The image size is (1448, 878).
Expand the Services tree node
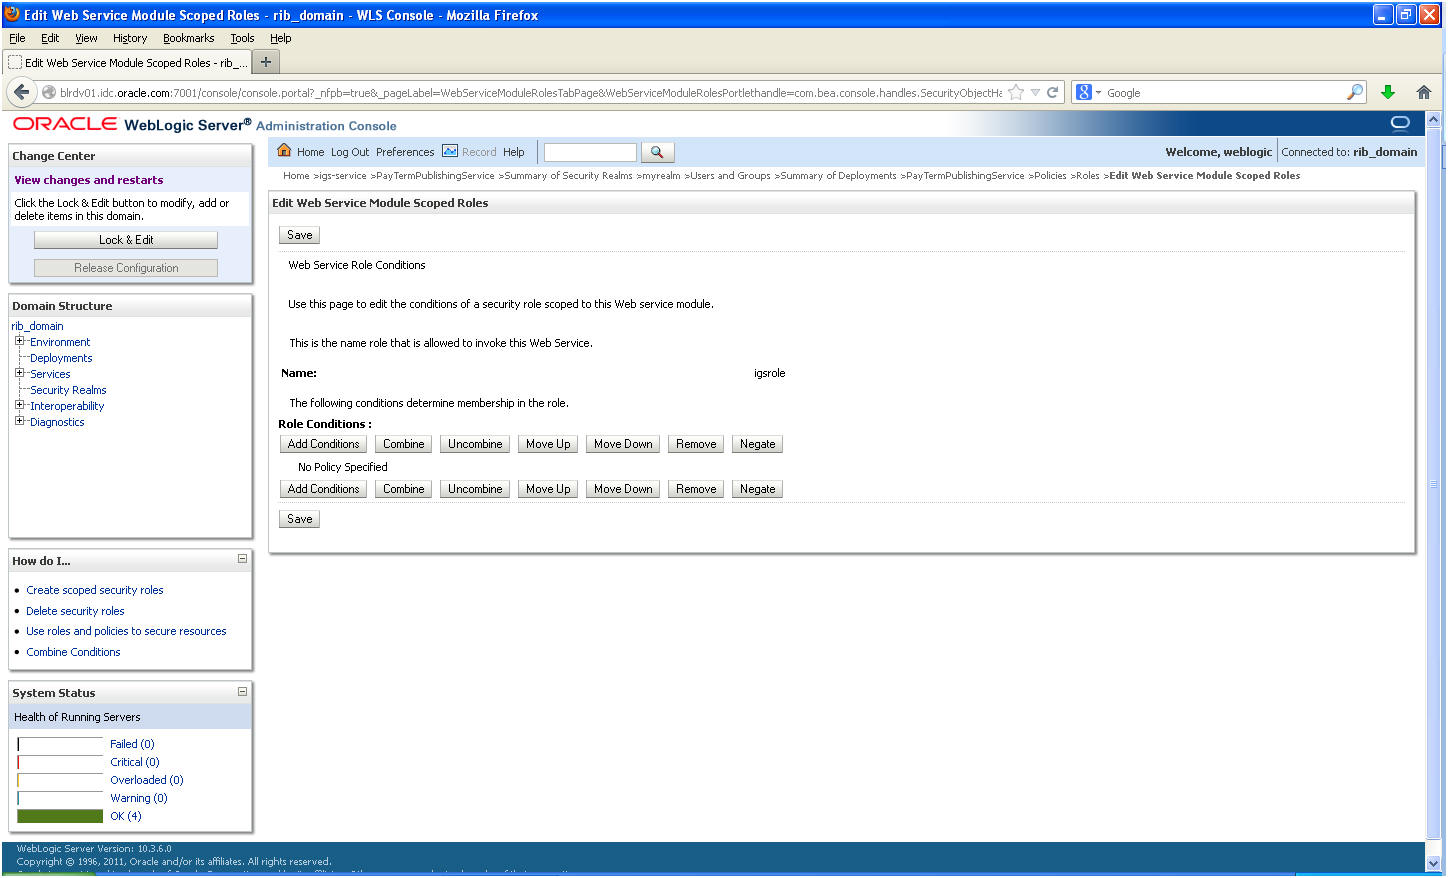[19, 373]
